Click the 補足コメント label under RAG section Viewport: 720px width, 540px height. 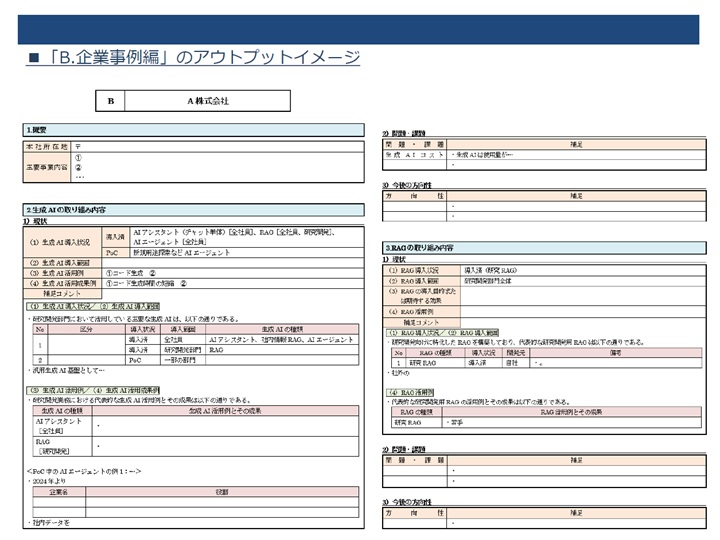(x=422, y=322)
